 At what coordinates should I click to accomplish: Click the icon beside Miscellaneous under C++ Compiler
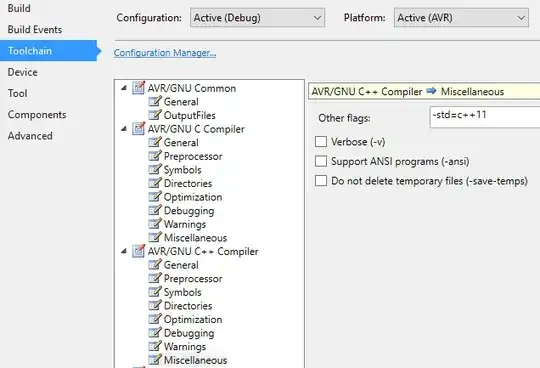155,359
